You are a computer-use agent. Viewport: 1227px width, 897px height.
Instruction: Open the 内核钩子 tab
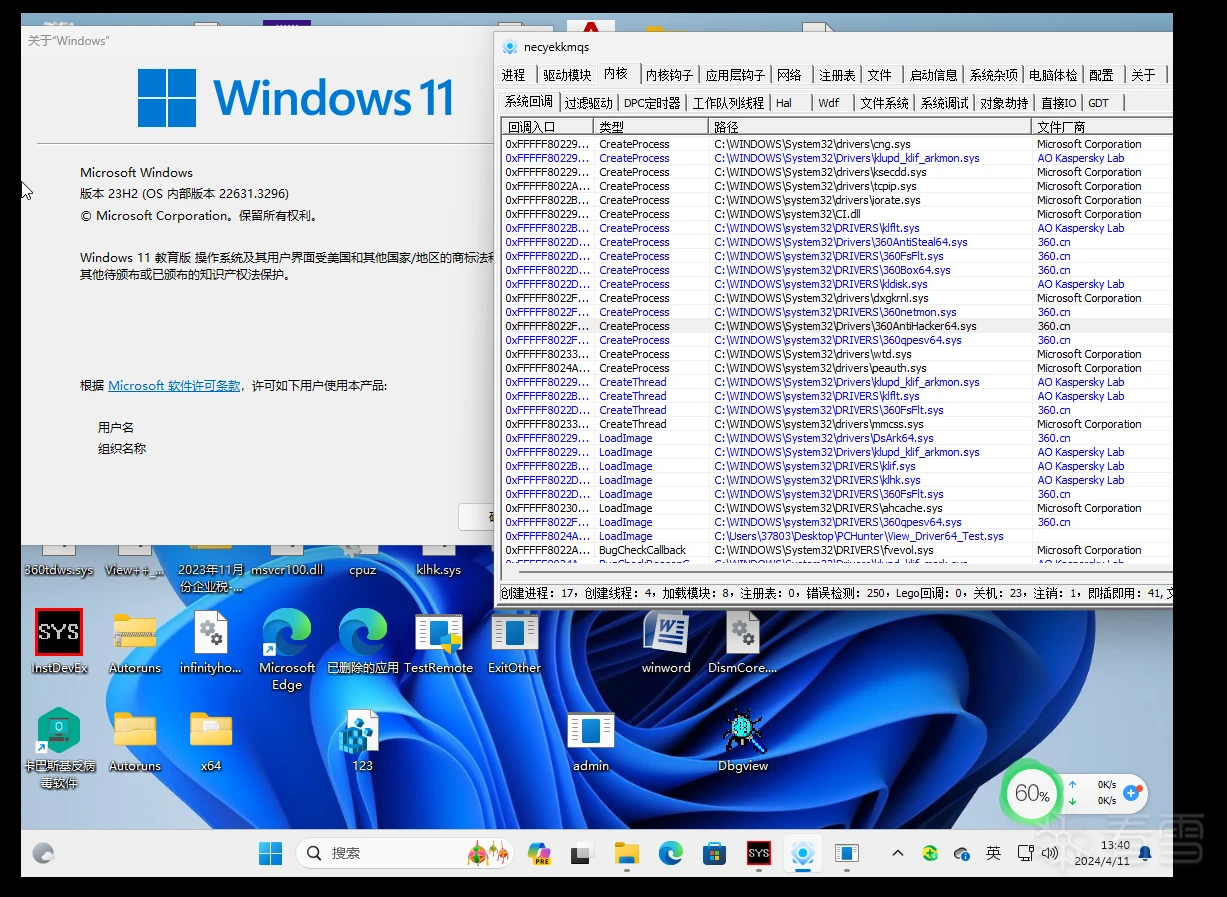[669, 75]
